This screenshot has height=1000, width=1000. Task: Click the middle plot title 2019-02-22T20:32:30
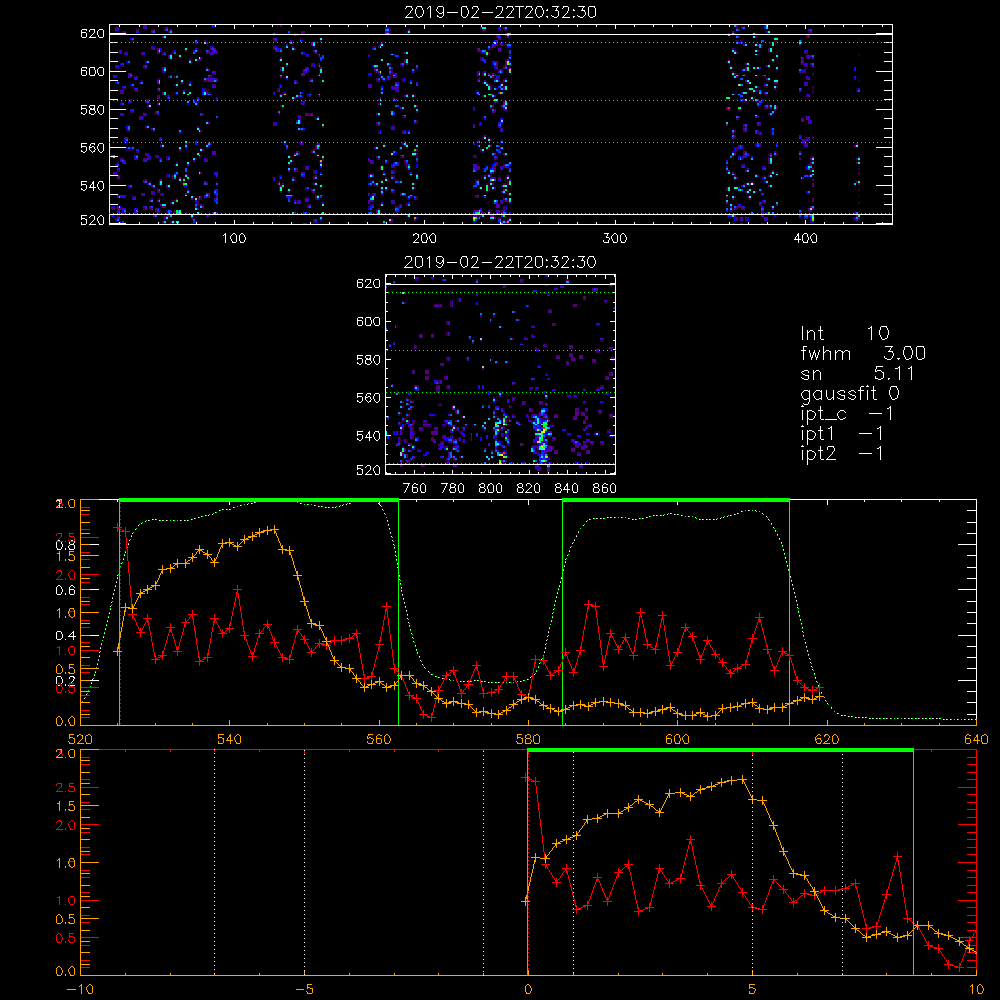click(x=501, y=262)
